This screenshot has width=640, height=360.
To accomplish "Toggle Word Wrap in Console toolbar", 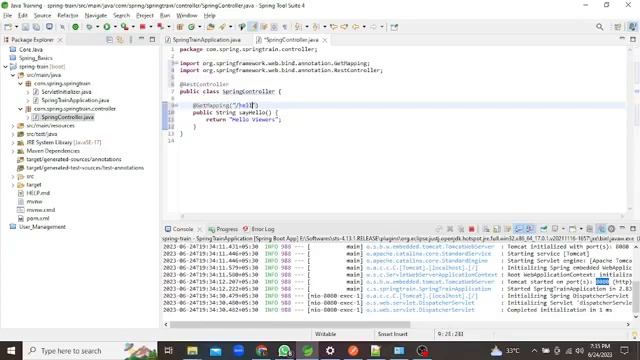I will point(508,229).
